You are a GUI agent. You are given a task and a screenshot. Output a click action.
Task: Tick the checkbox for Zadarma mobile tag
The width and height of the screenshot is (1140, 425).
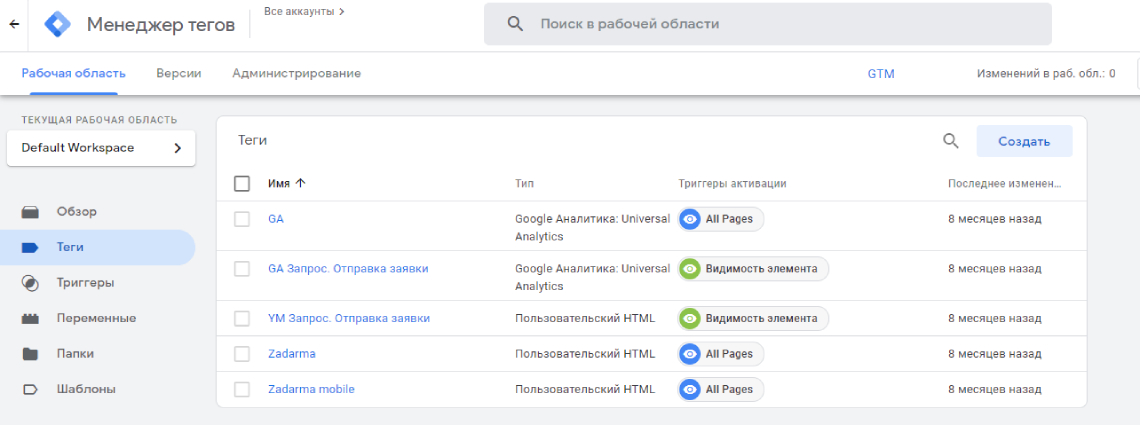point(242,389)
